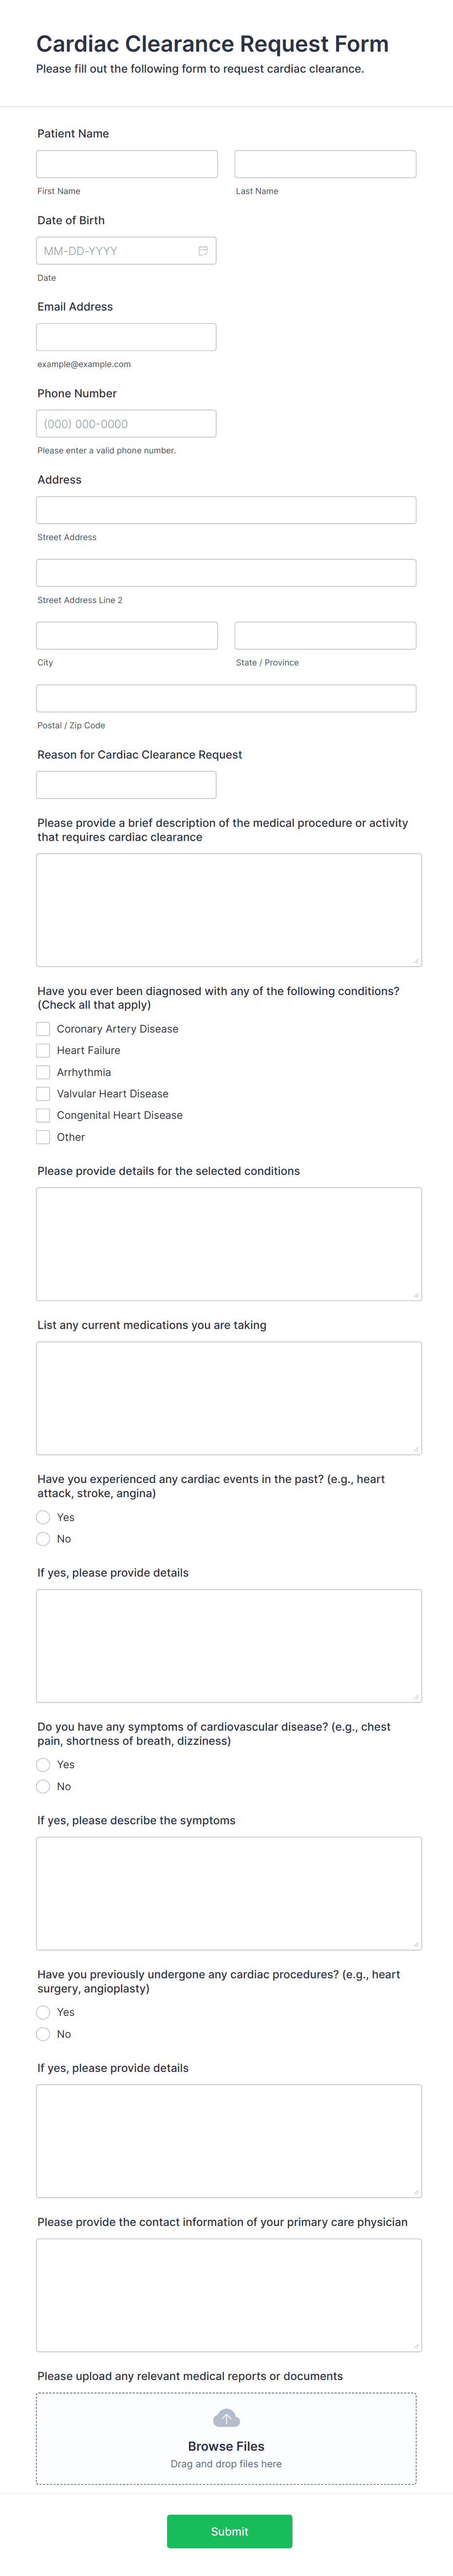
Task: Select No for past cardiac events
Action: pyautogui.click(x=43, y=1539)
